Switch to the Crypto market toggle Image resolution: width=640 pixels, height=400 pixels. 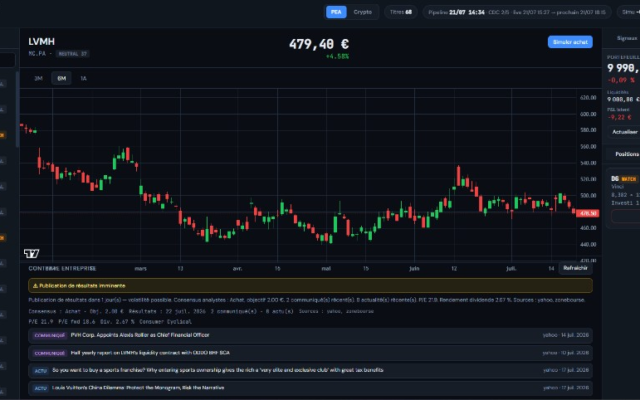click(x=362, y=12)
